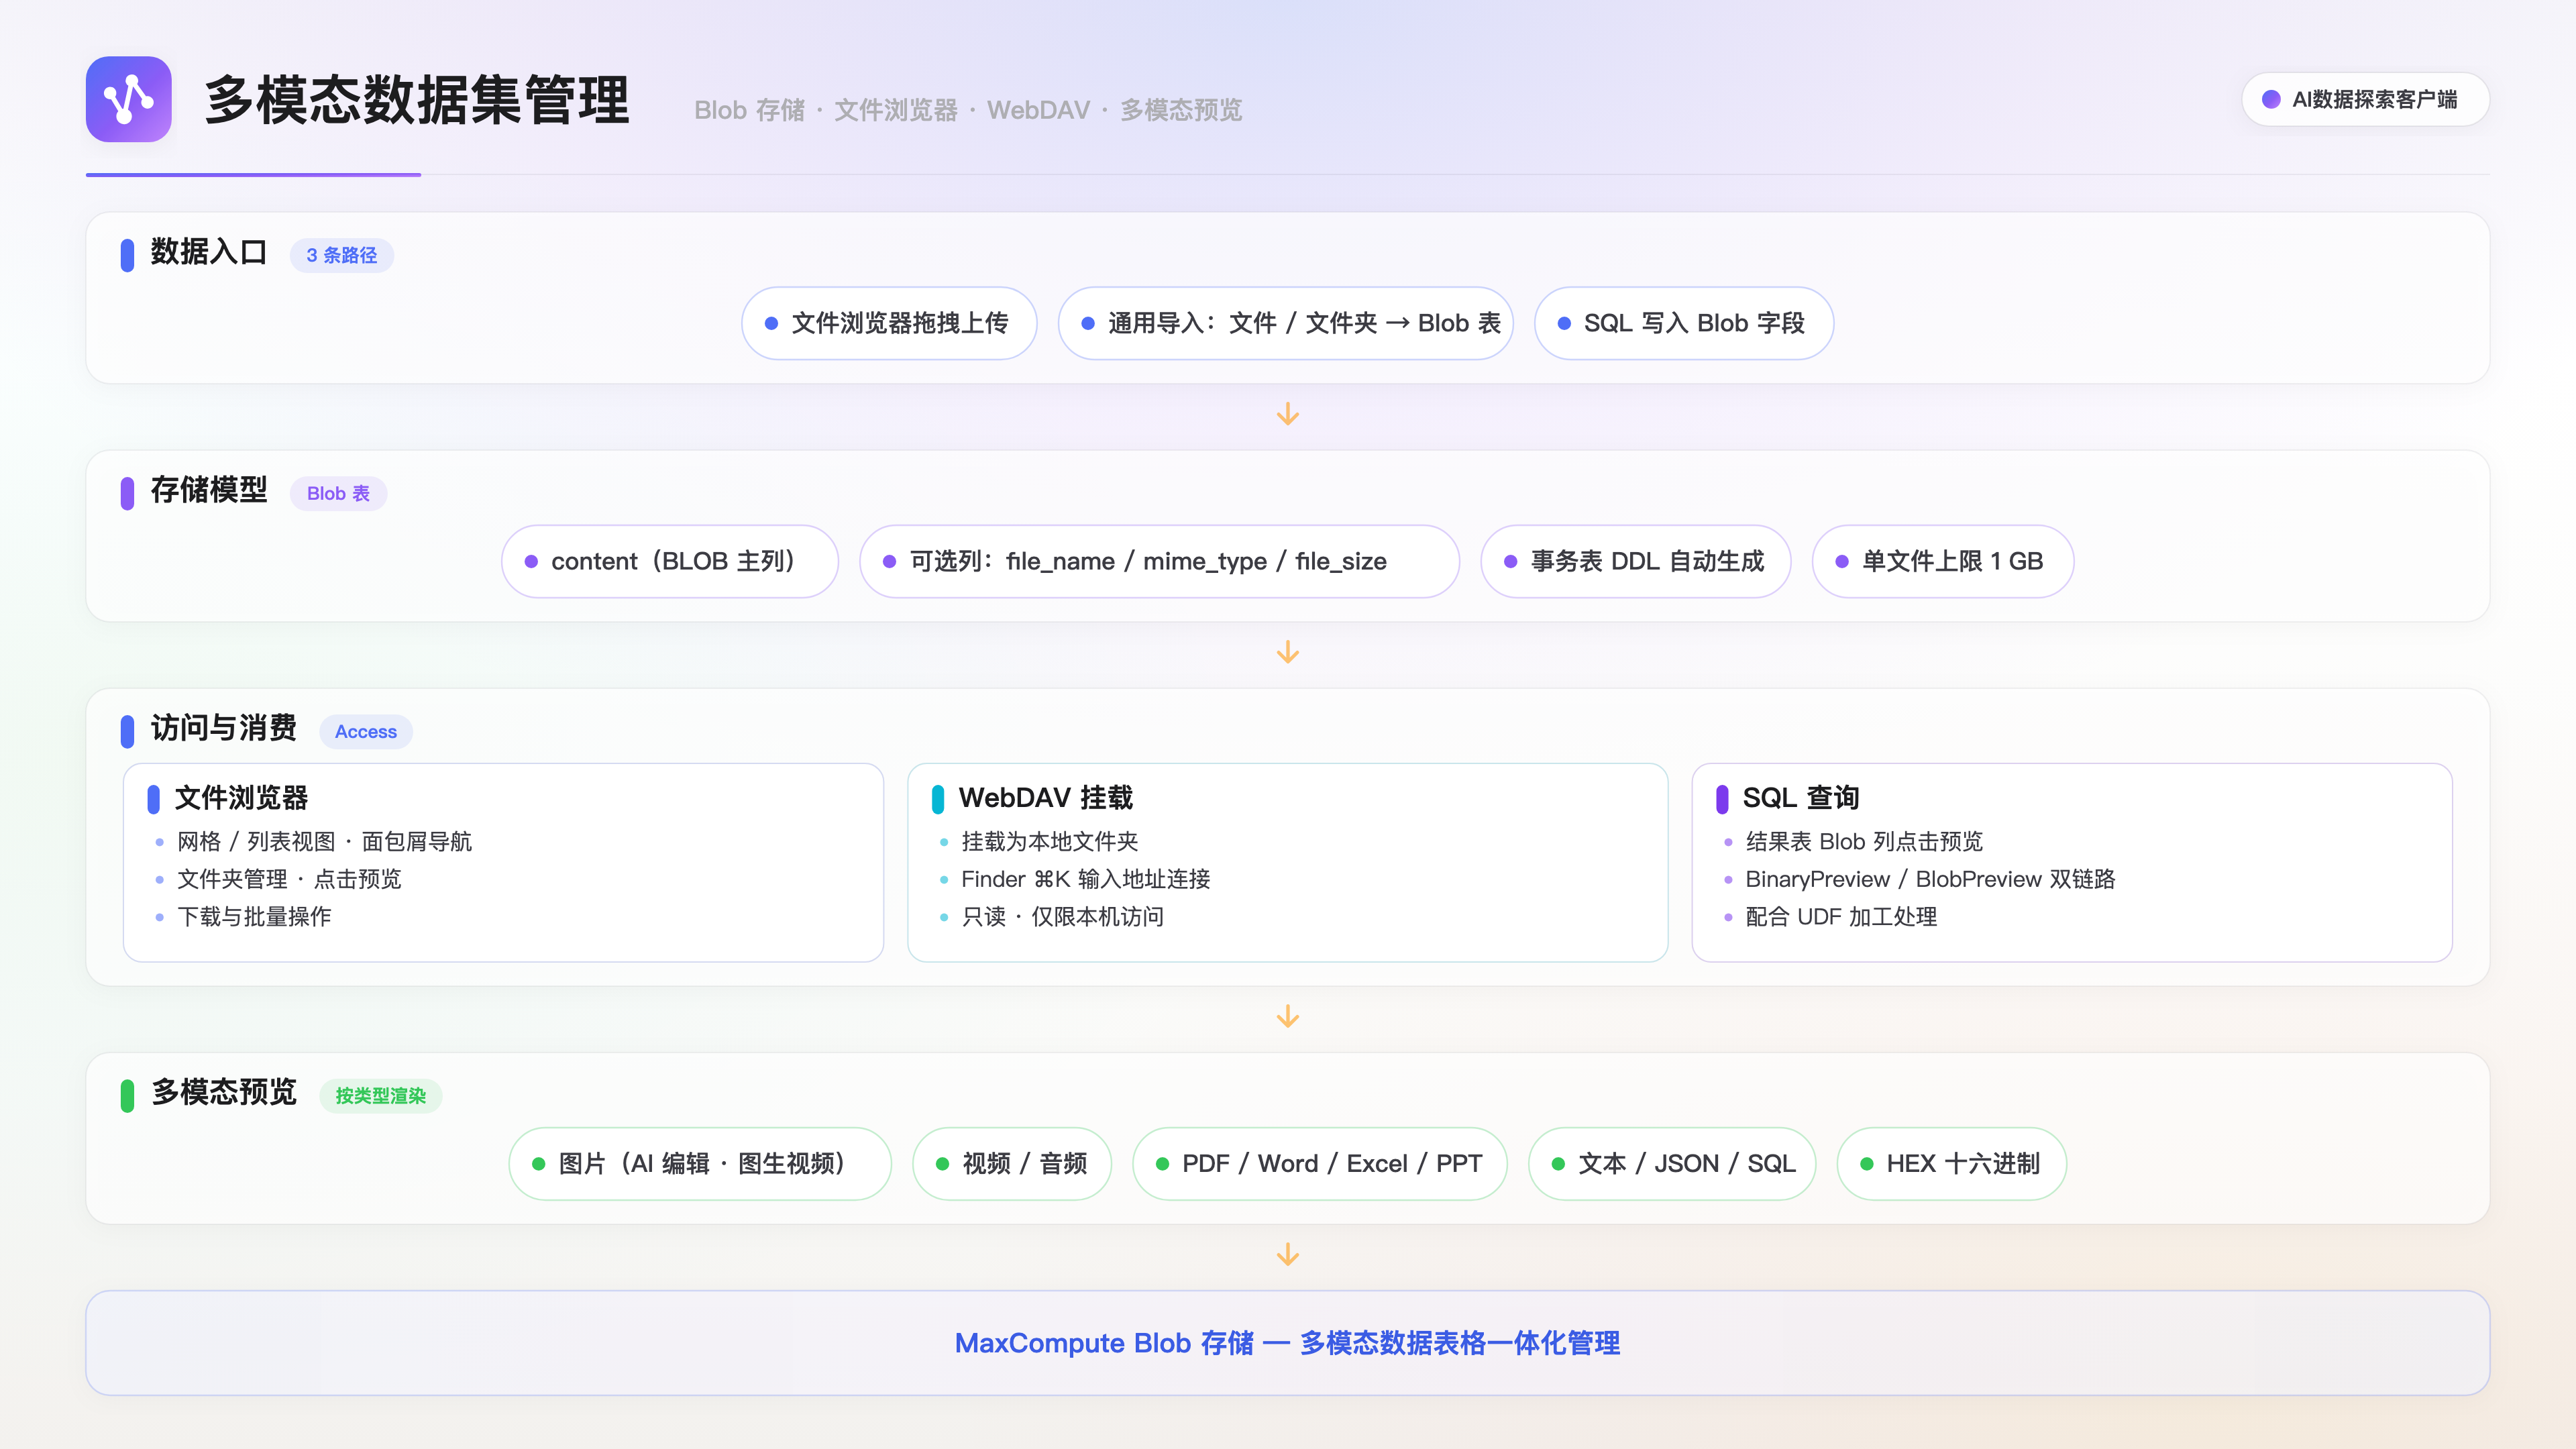The image size is (2576, 1449).
Task: Click the 事务表 DDL 自动生成 pill
Action: pyautogui.click(x=1636, y=561)
